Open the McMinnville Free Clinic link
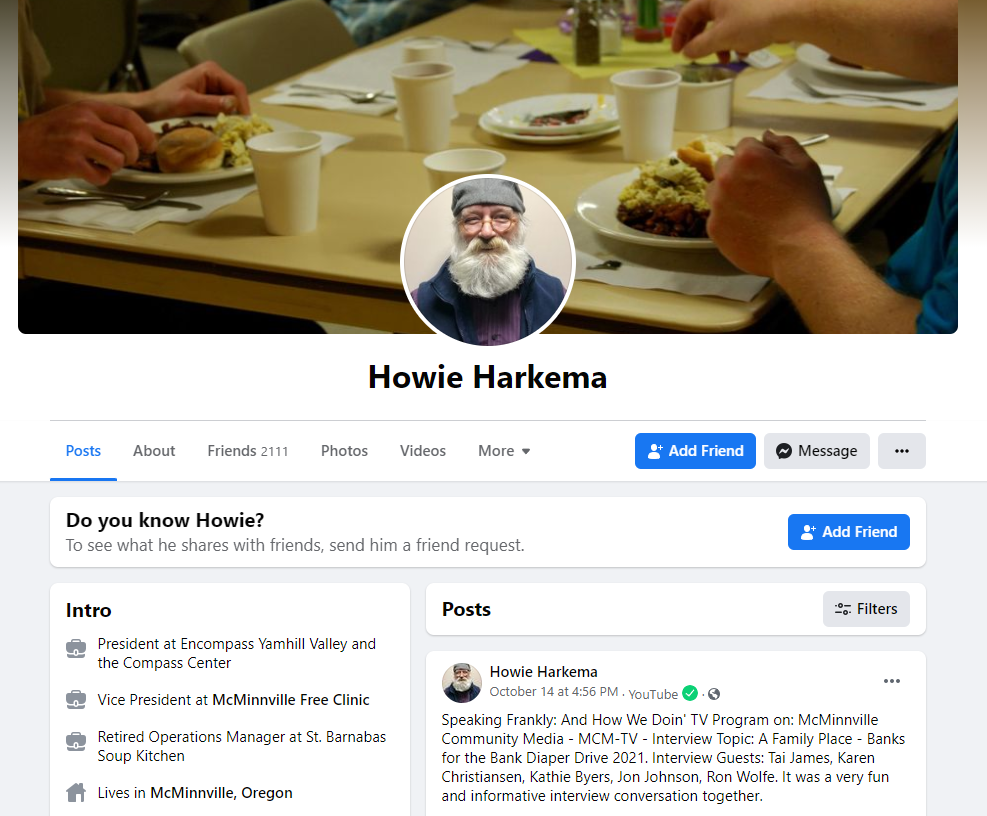This screenshot has height=816, width=987. tap(291, 700)
